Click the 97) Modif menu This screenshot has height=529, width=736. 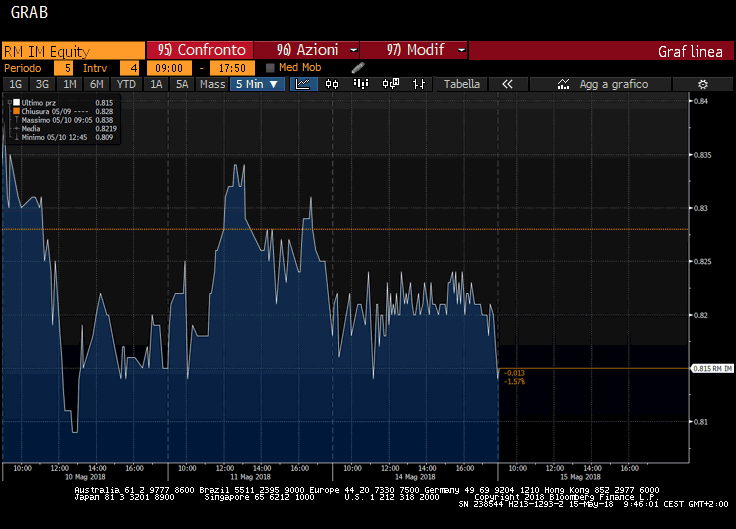(415, 50)
